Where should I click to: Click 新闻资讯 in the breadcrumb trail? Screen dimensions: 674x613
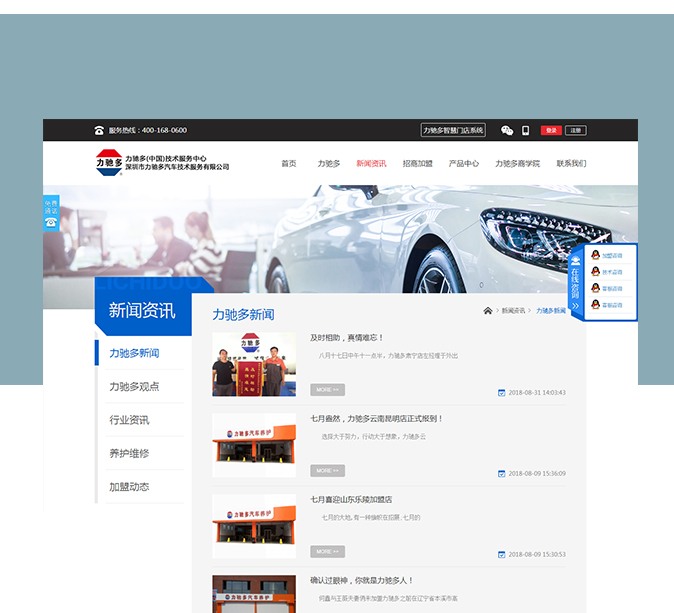tap(513, 310)
